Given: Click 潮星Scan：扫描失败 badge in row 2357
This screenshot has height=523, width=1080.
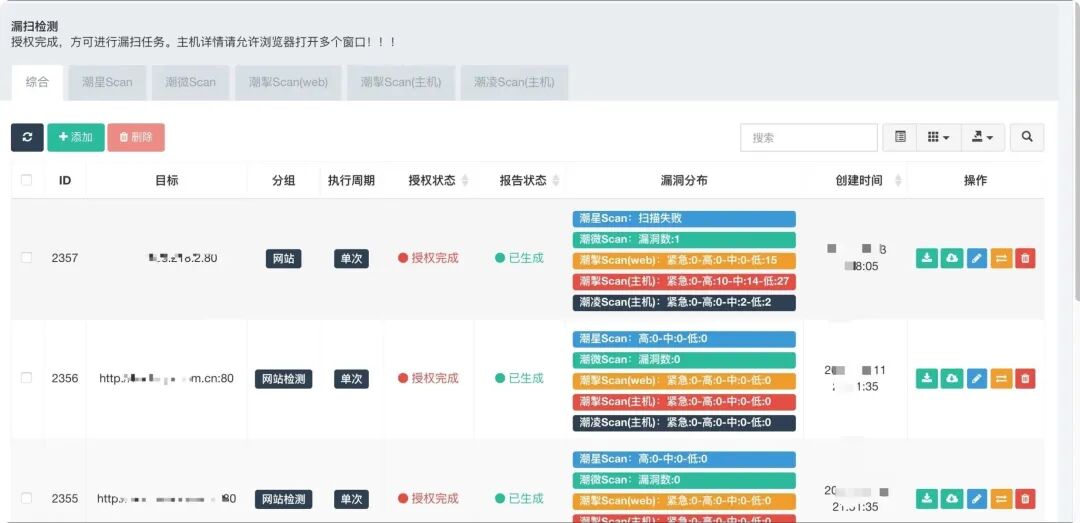Looking at the screenshot, I should point(684,218).
